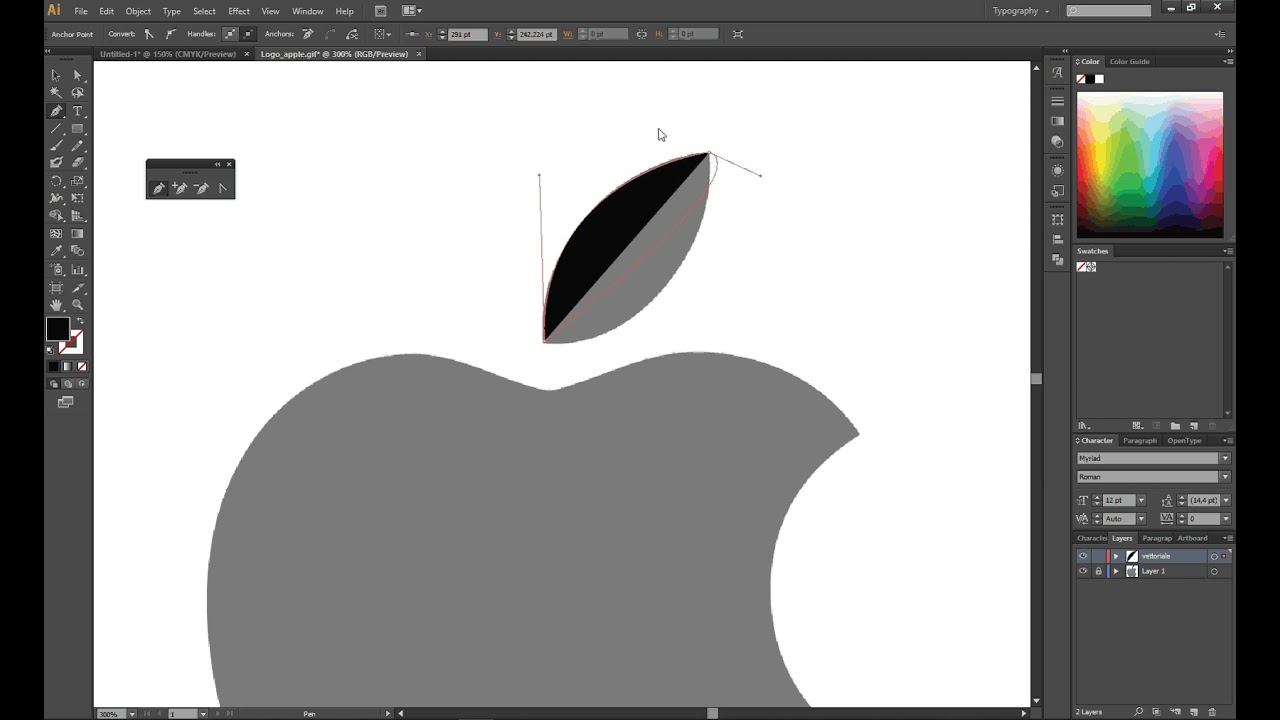Click the black fill color swatch
The image size is (1280, 720).
58,328
